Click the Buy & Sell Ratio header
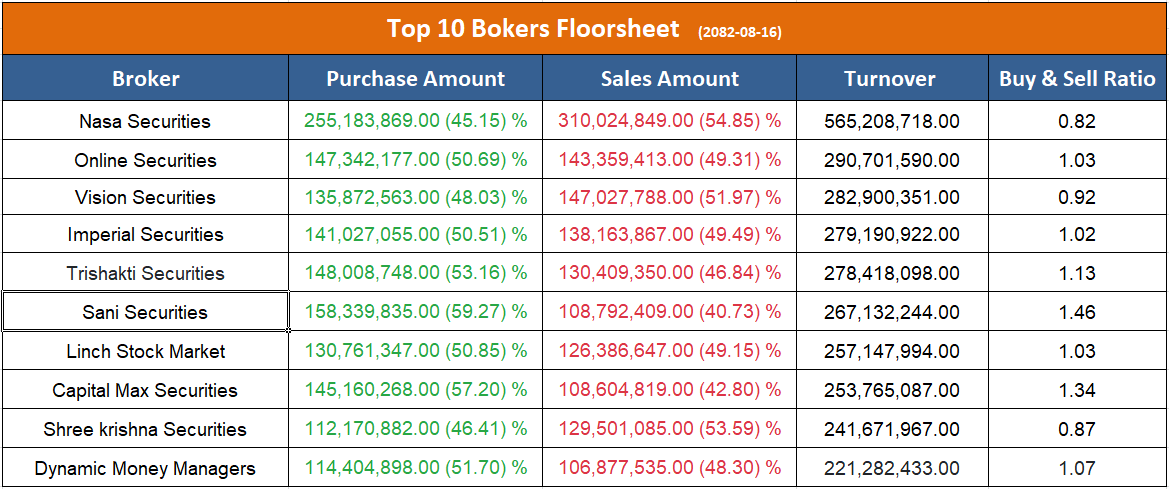The width and height of the screenshot is (1169, 489). 1077,78
